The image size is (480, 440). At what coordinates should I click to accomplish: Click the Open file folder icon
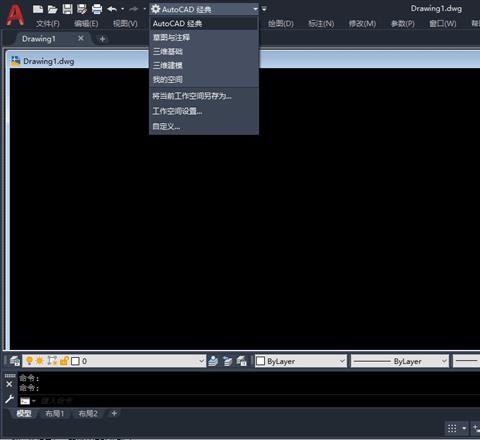tap(52, 9)
